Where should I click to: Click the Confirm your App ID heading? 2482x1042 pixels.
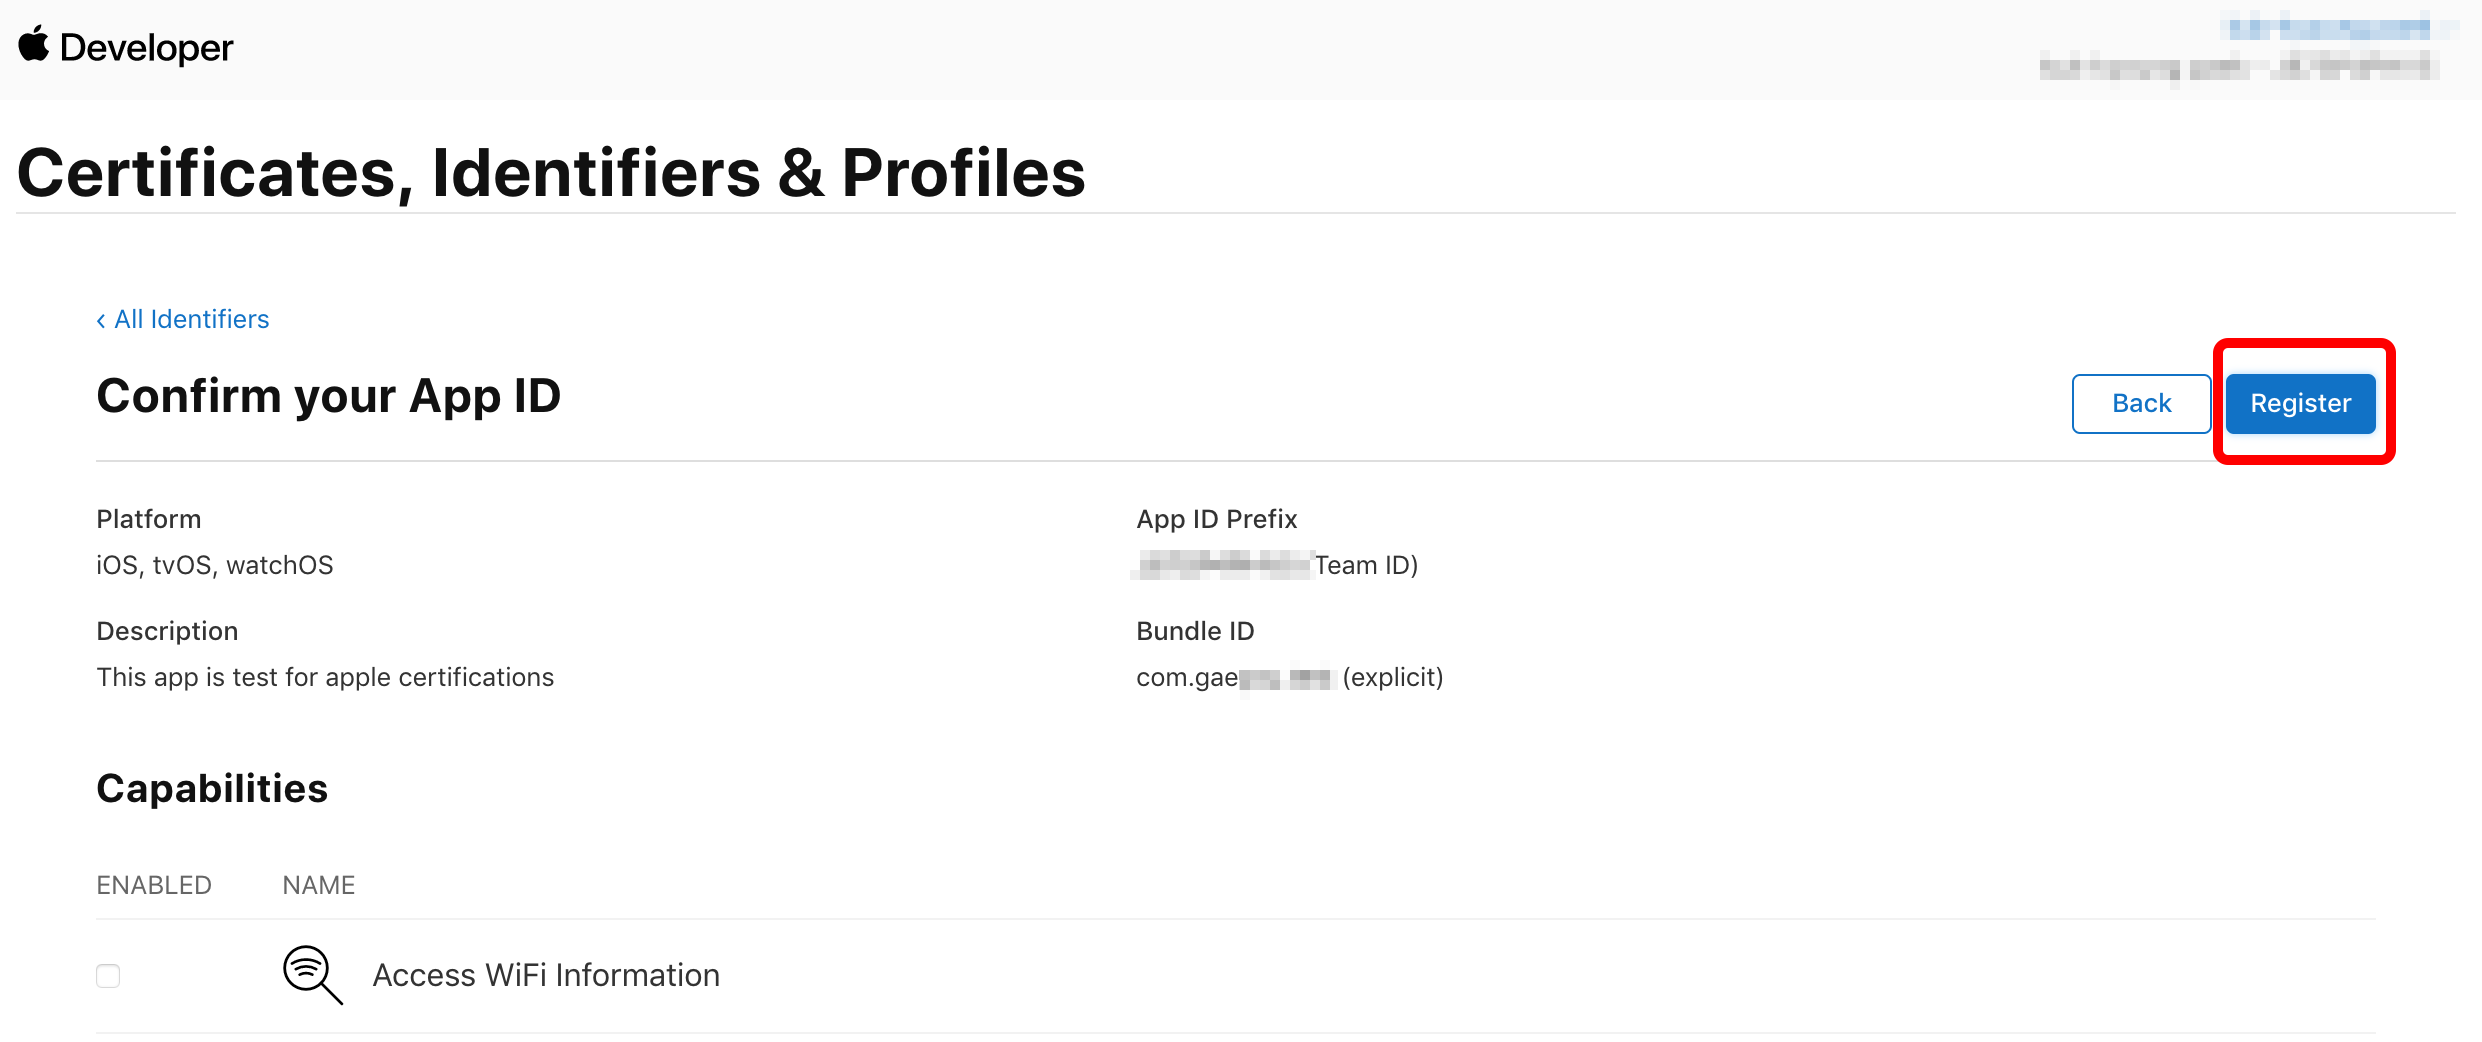point(329,396)
